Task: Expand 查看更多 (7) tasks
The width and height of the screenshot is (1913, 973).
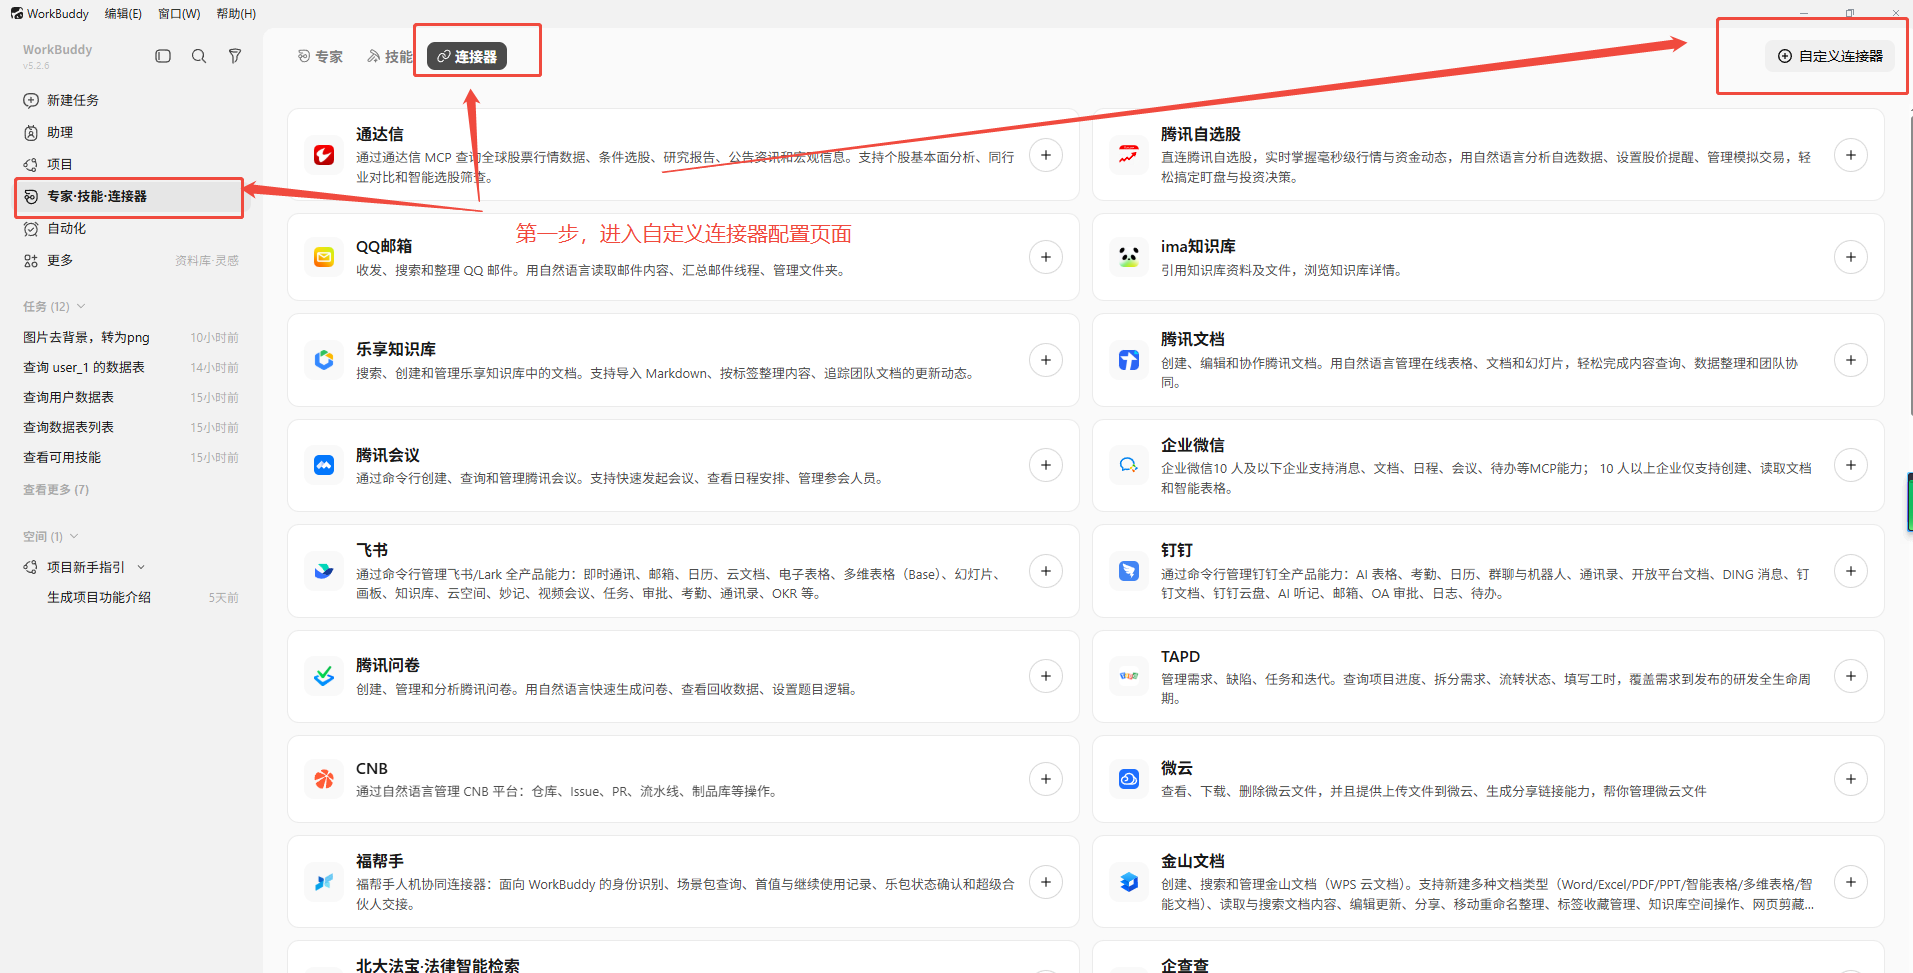Action: click(56, 490)
